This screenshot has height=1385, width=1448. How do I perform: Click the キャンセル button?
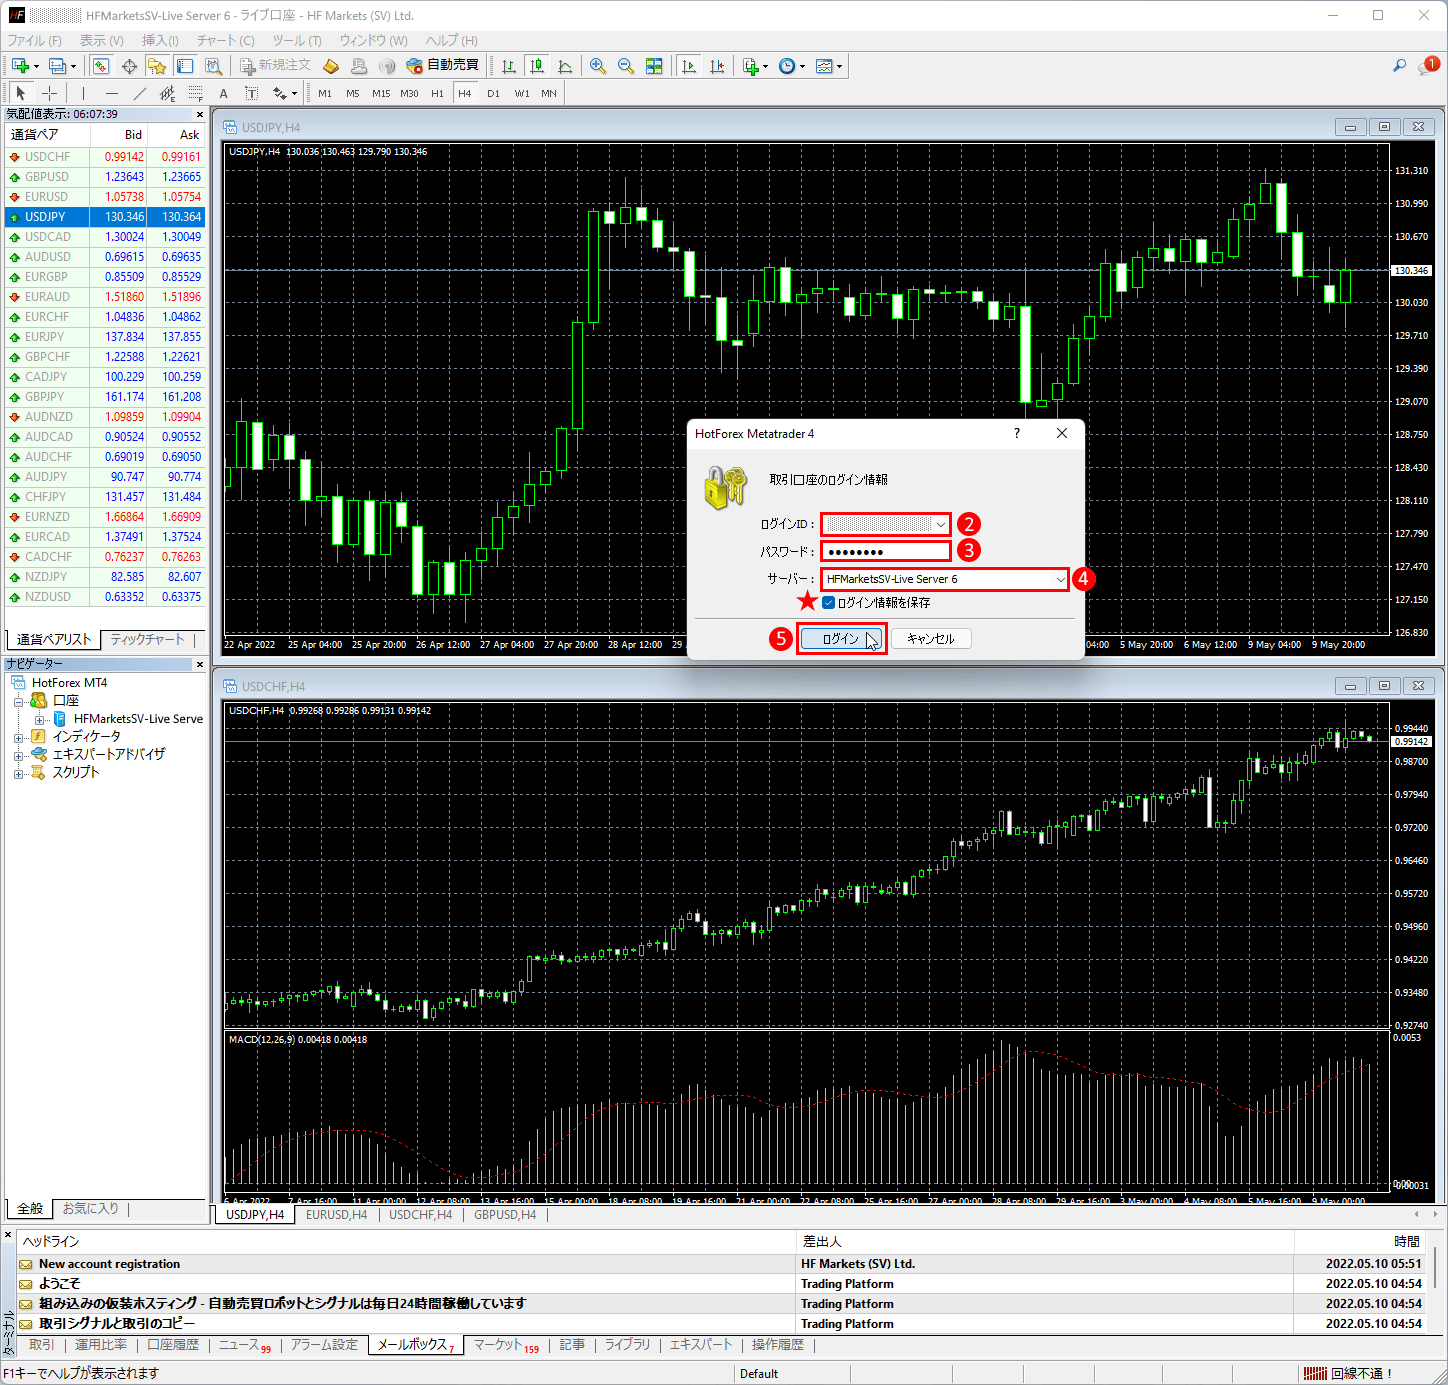930,639
